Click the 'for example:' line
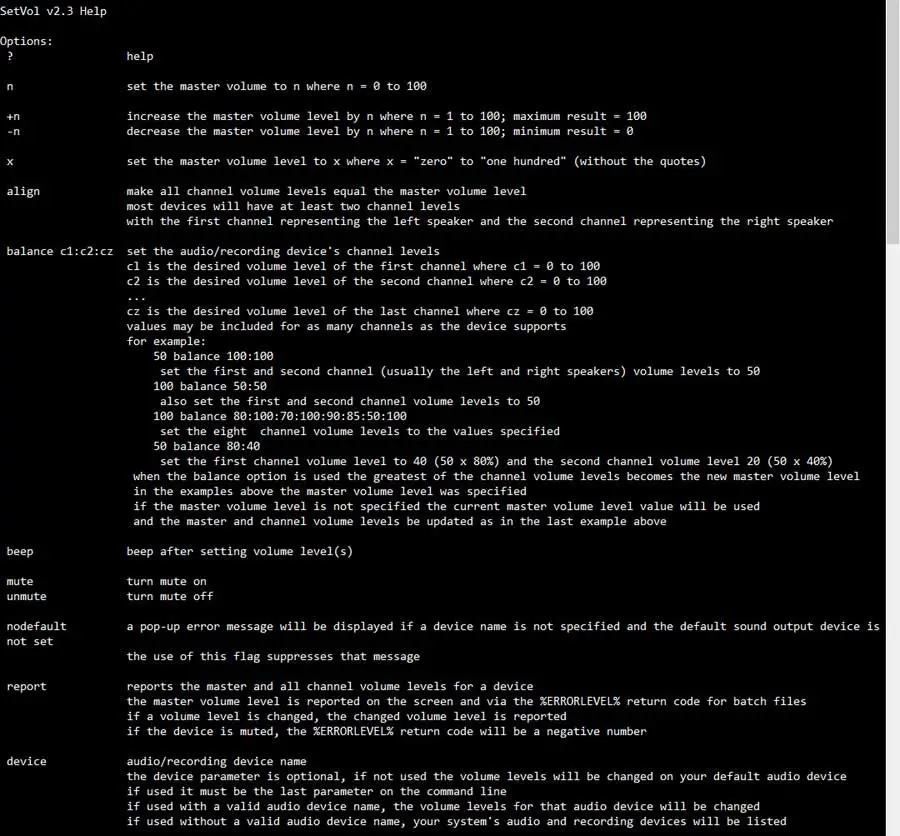This screenshot has width=900, height=836. 166,341
